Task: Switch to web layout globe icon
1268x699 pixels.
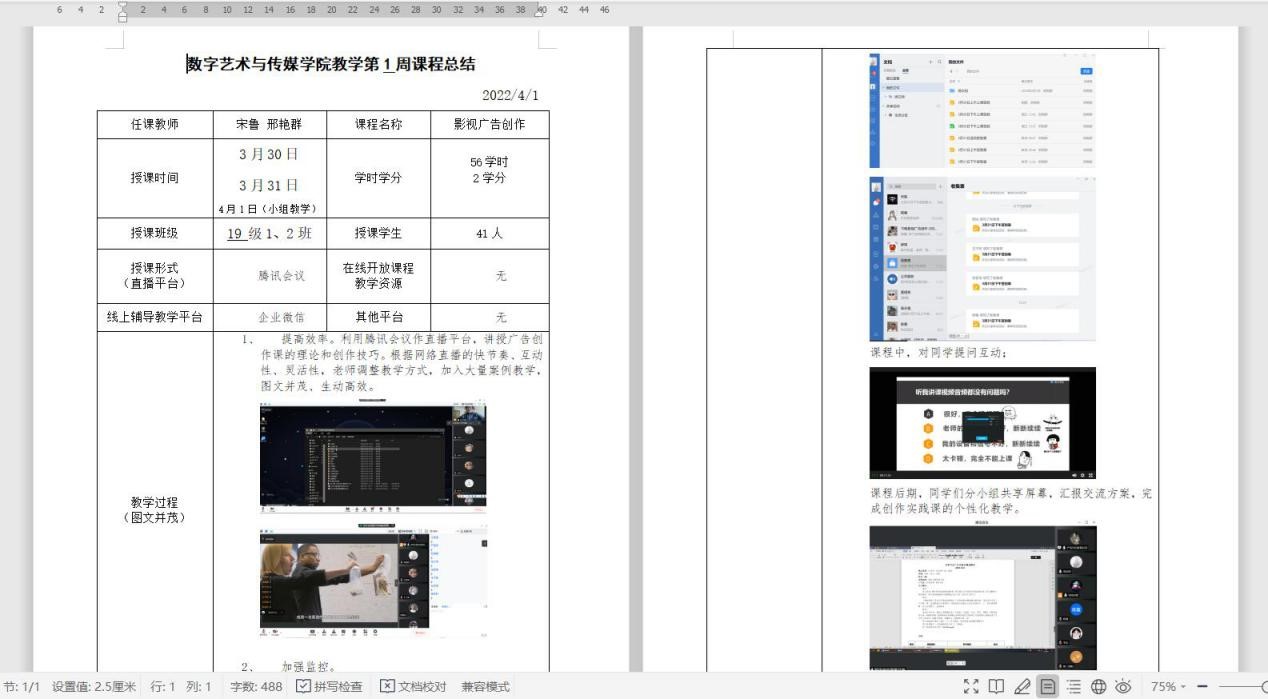Action: (1098, 686)
